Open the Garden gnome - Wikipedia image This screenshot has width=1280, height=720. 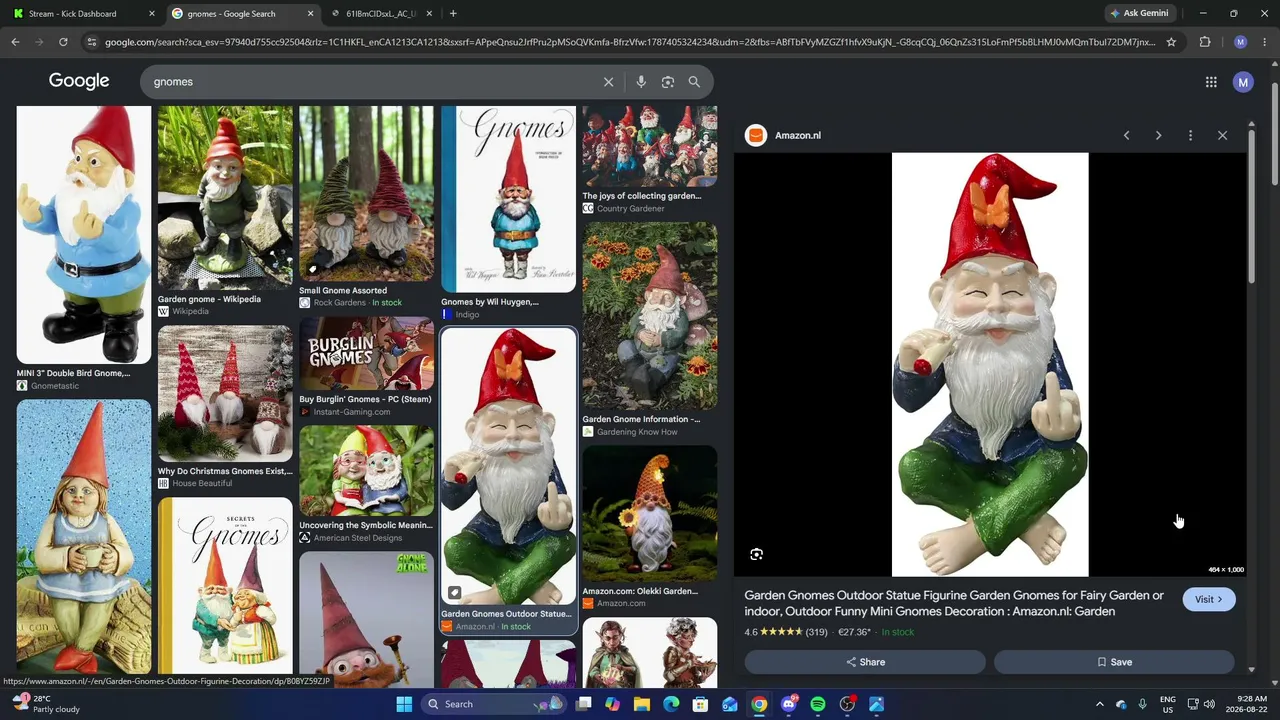(x=225, y=198)
